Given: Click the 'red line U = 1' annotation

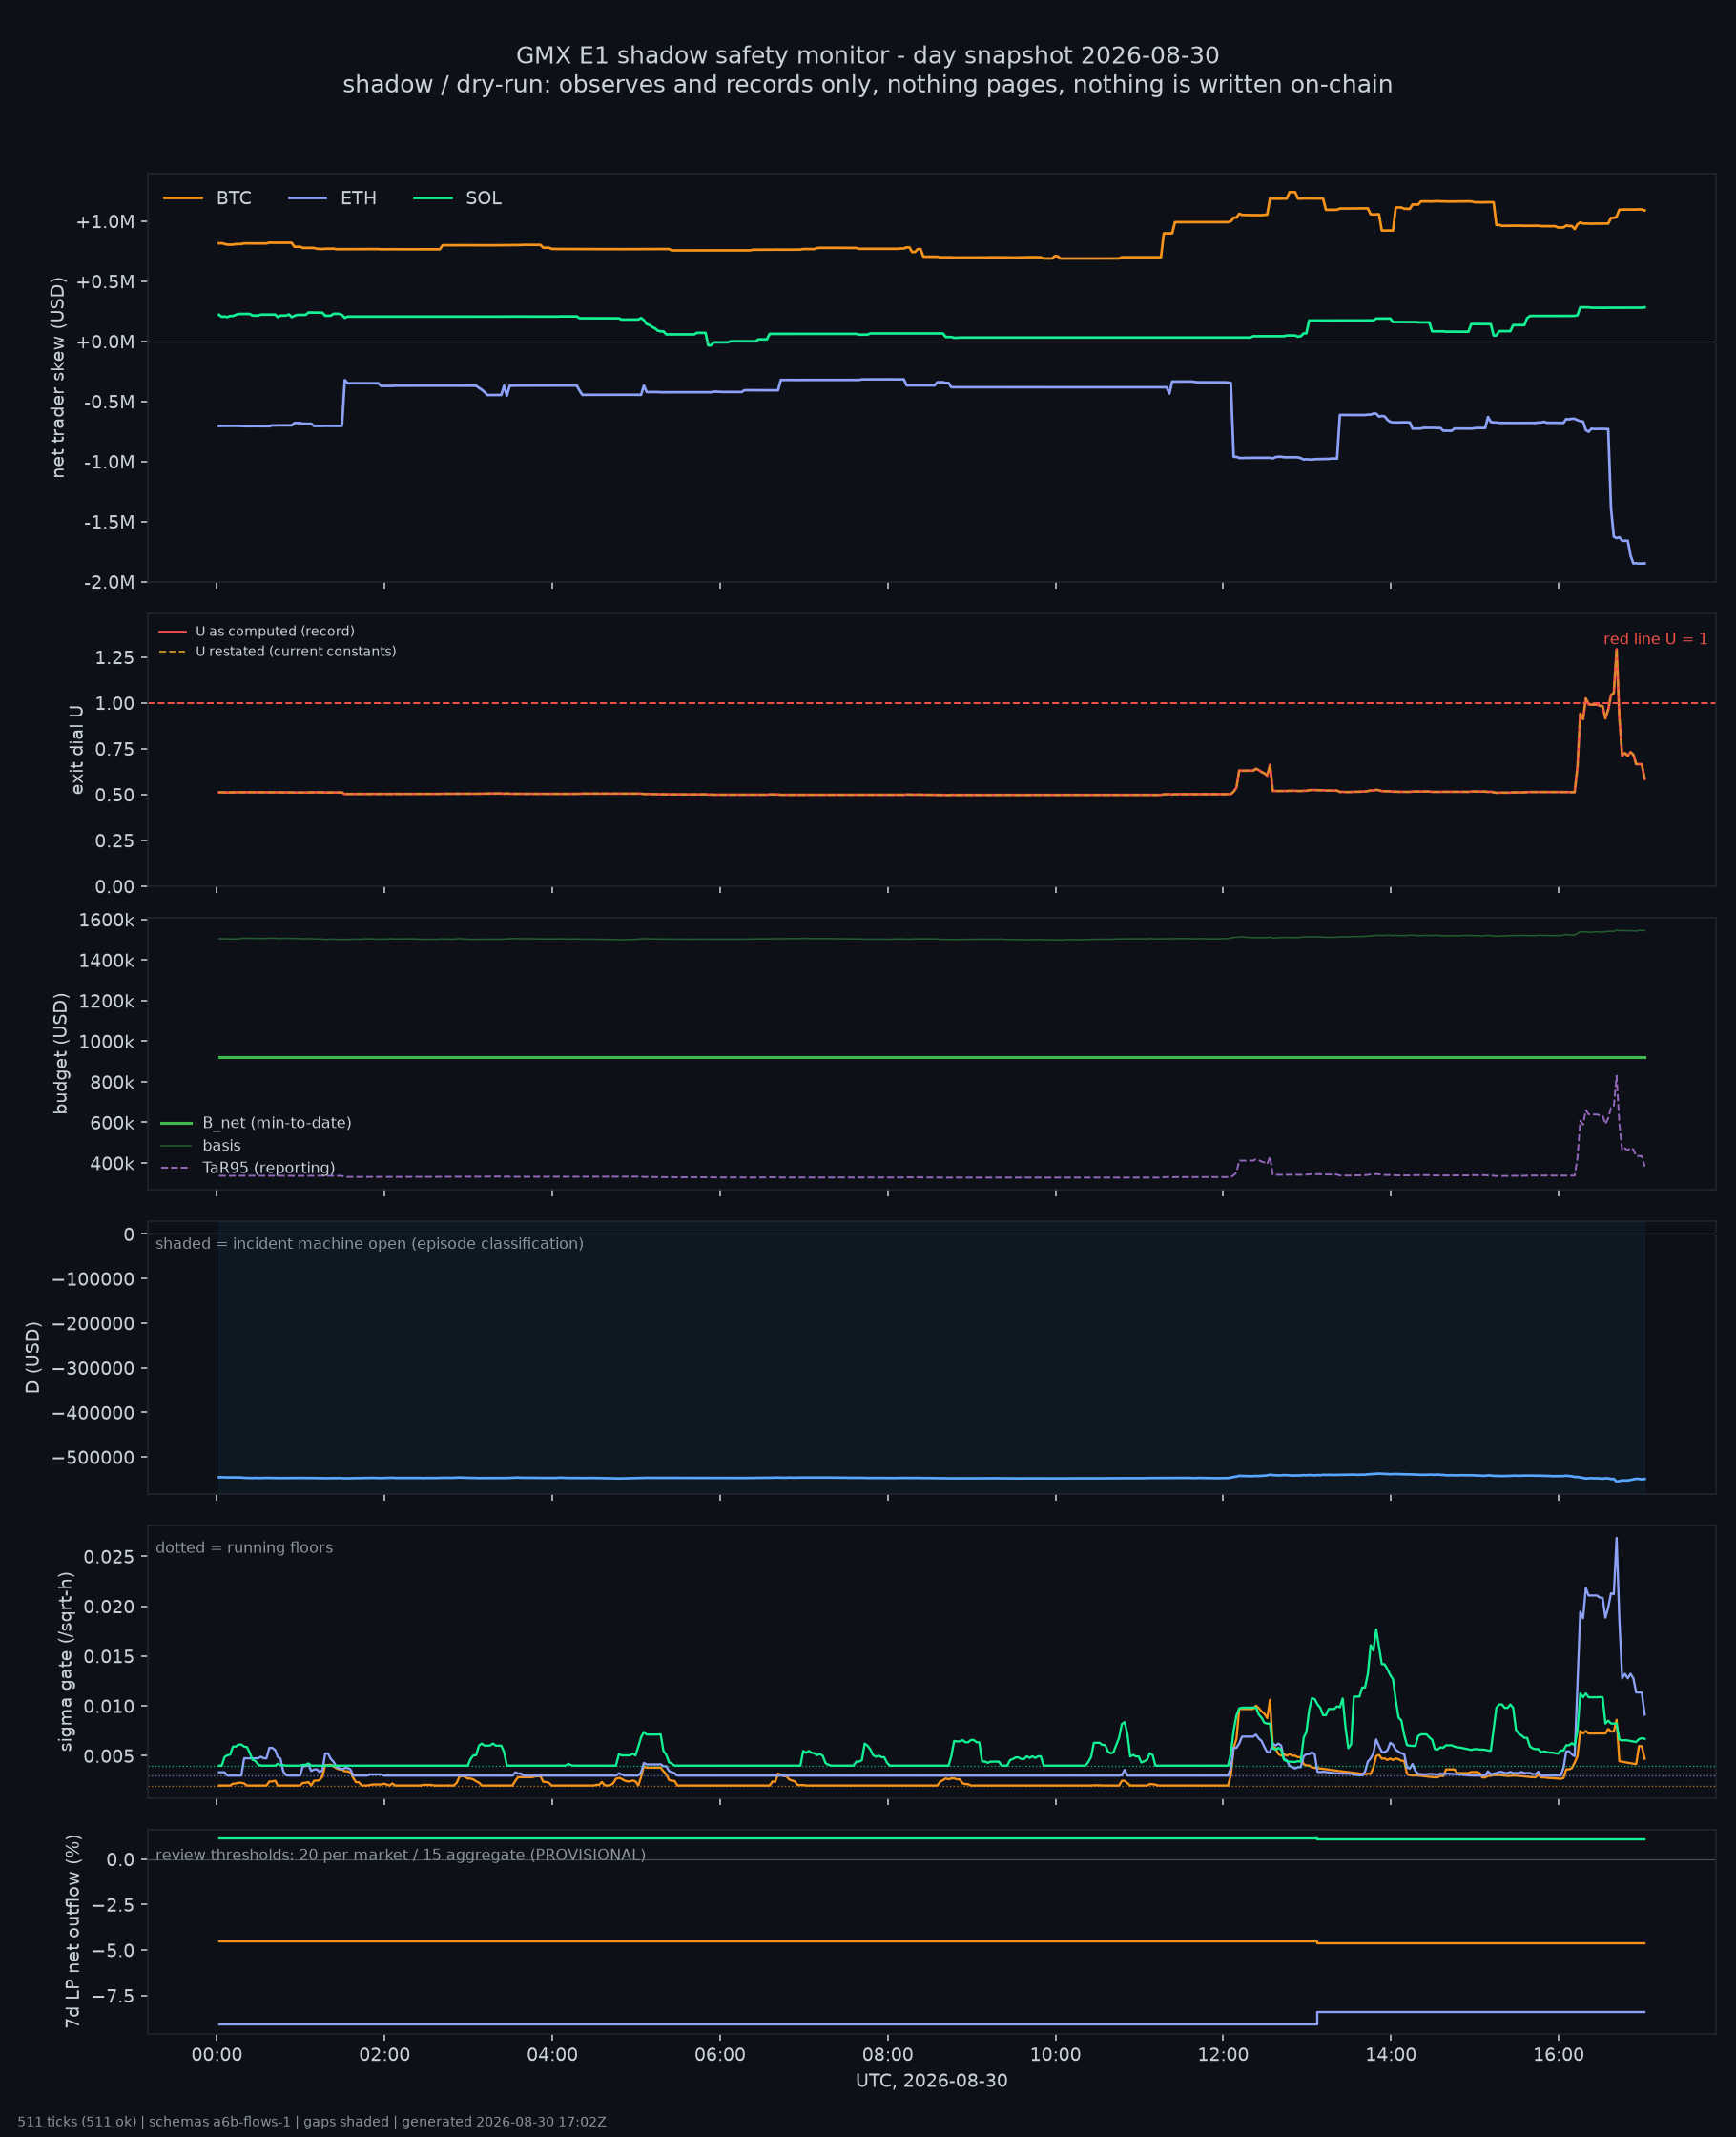Looking at the screenshot, I should (x=1655, y=639).
